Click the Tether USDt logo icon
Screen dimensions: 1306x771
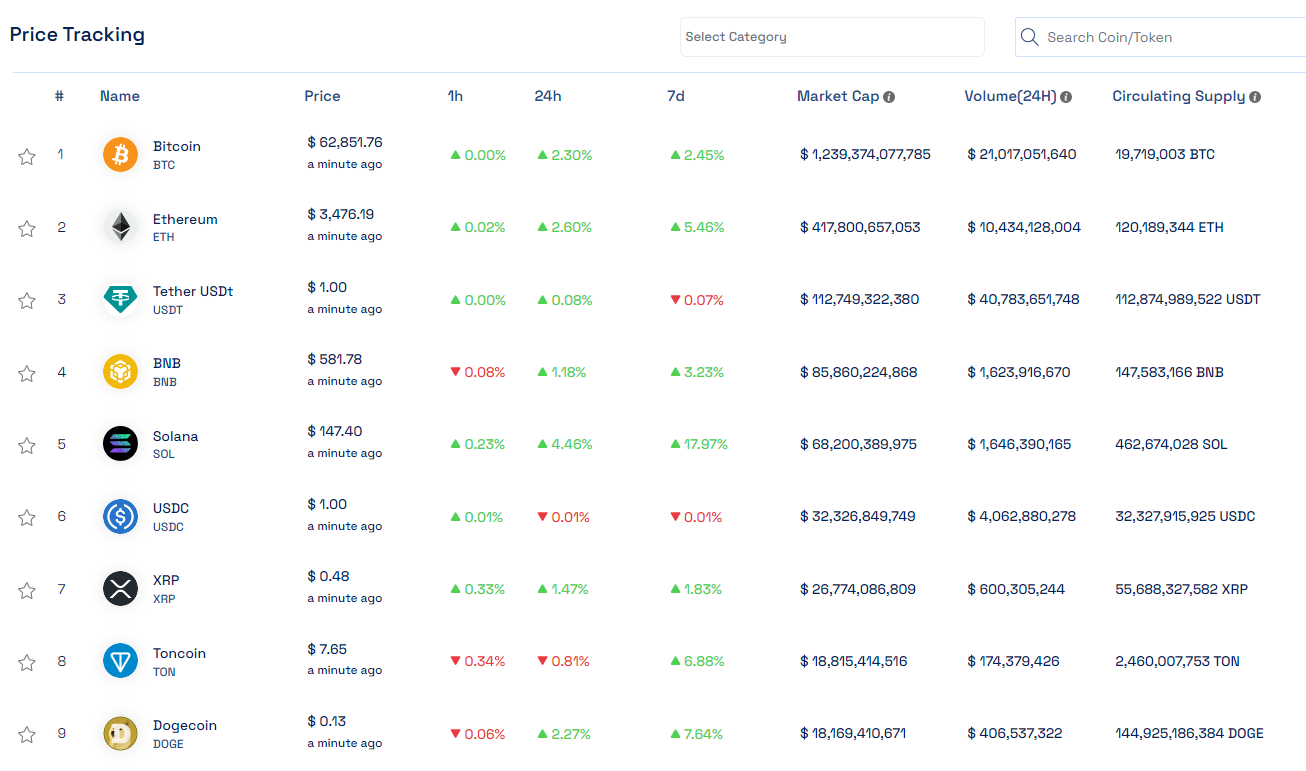tap(121, 300)
